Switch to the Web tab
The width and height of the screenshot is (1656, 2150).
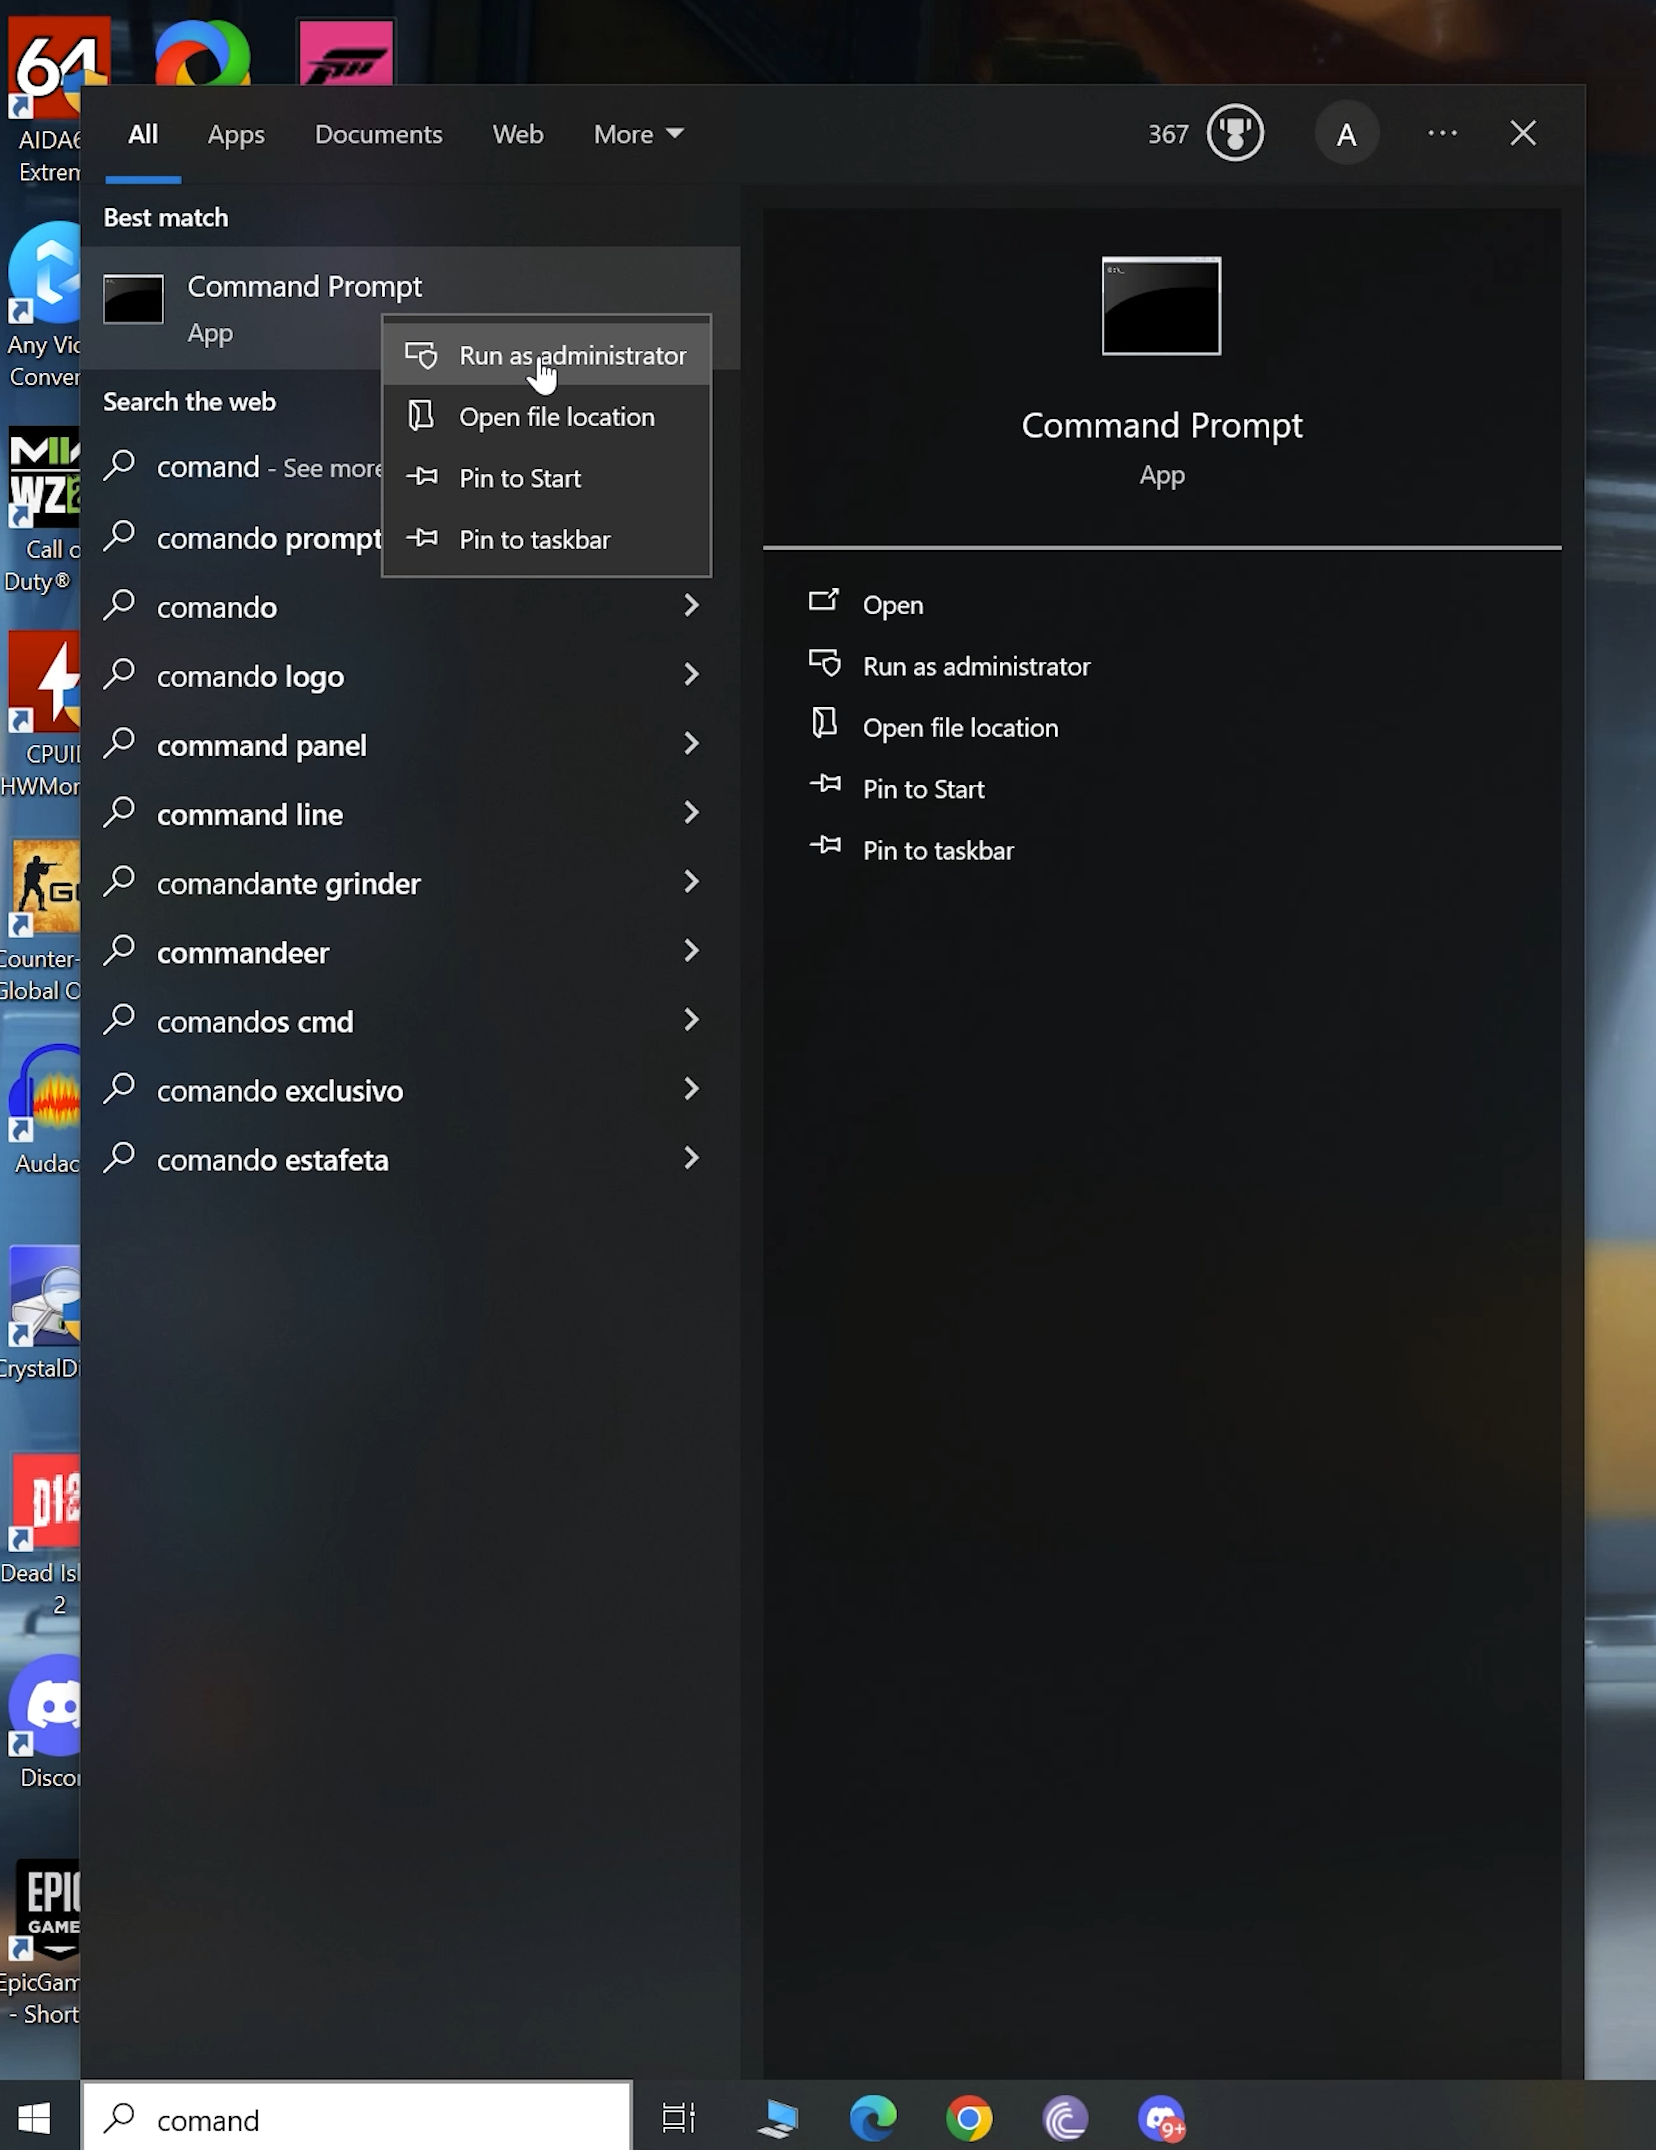point(518,134)
